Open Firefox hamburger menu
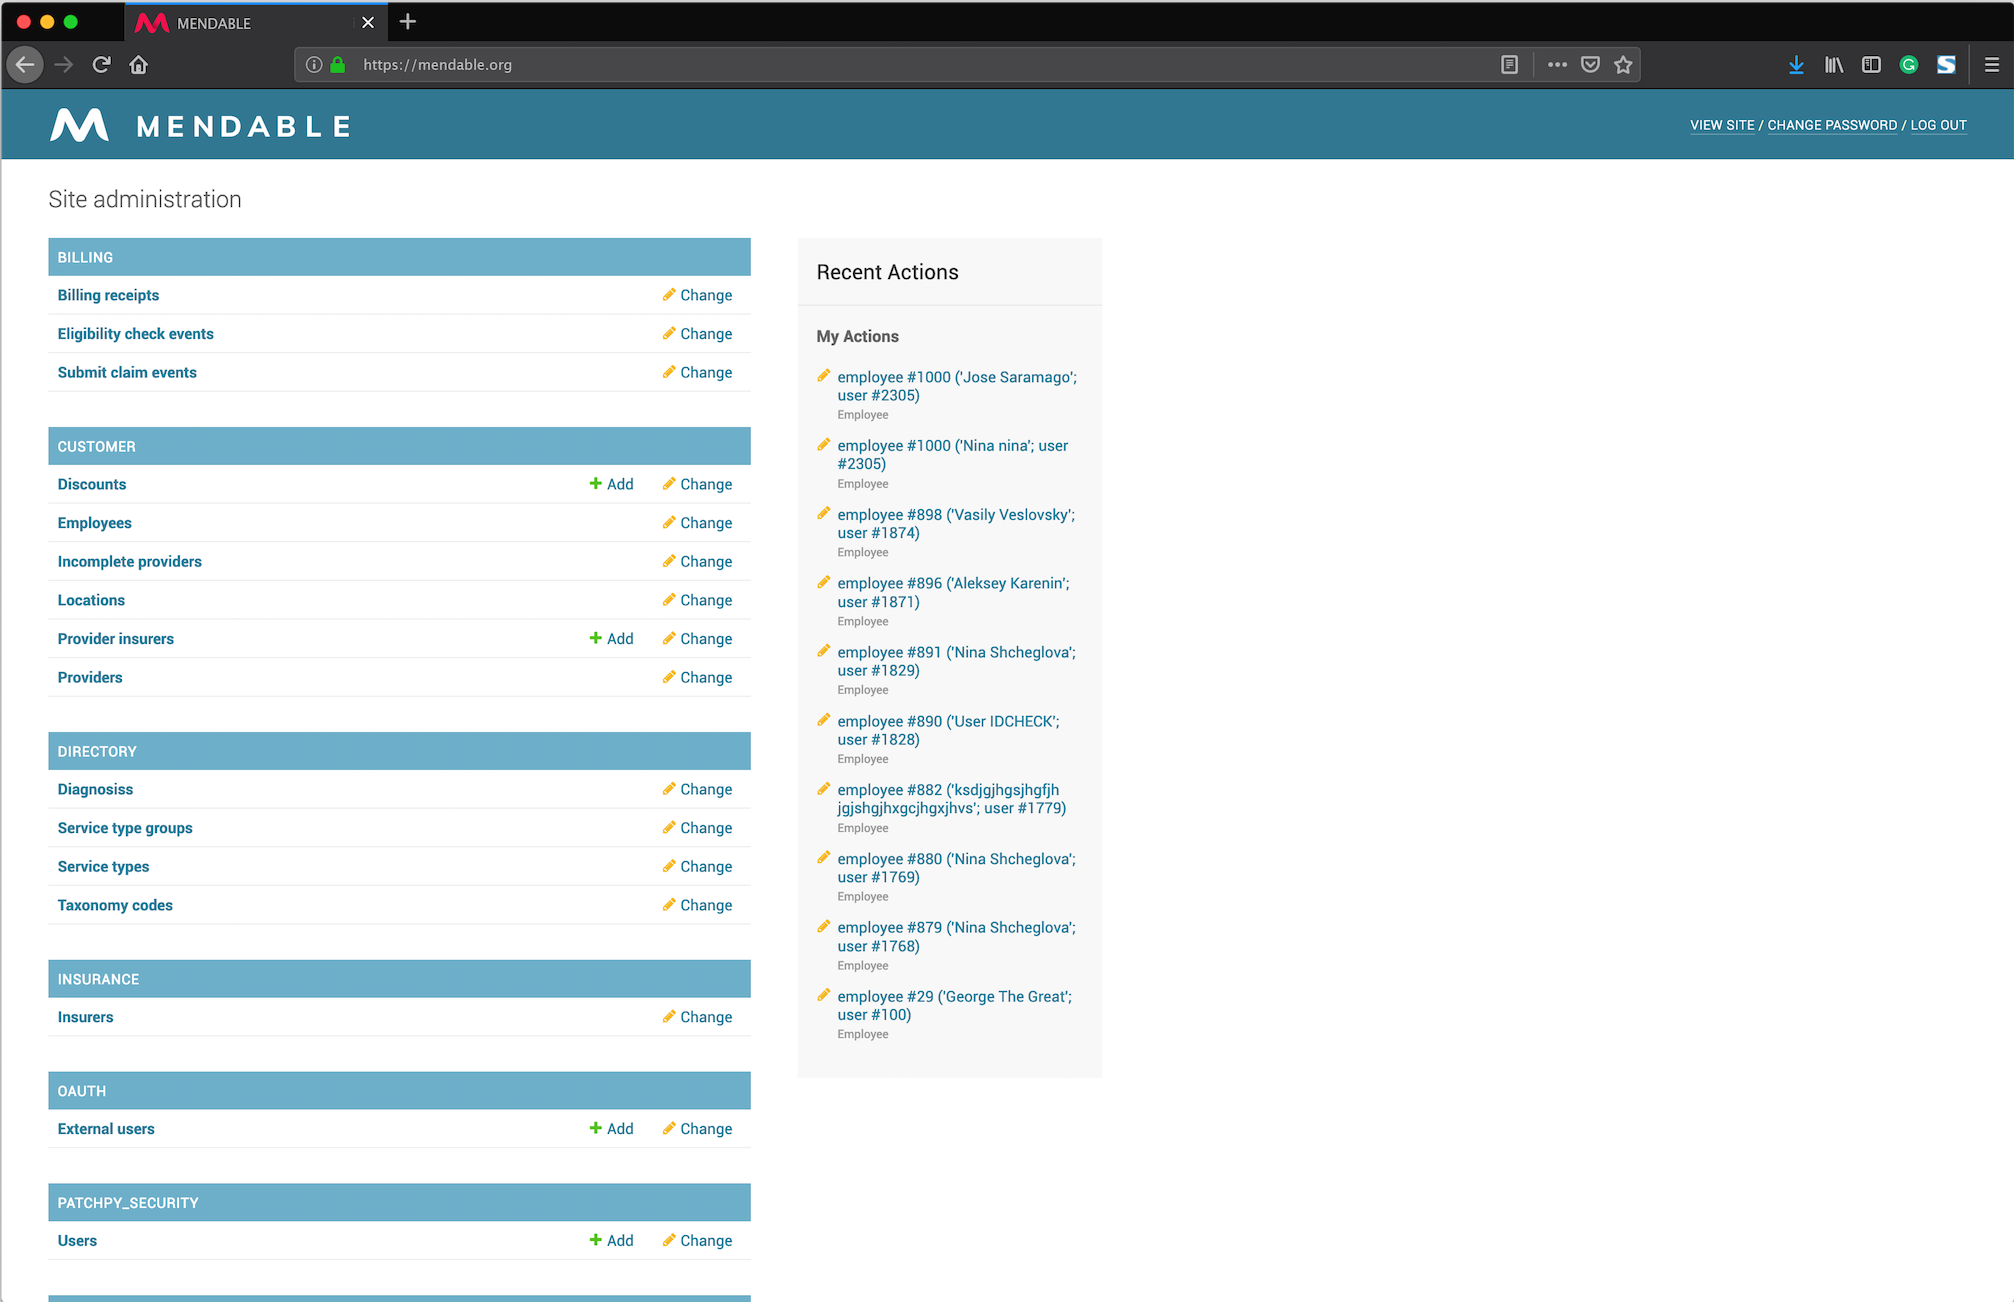Image resolution: width=2014 pixels, height=1302 pixels. click(1991, 65)
